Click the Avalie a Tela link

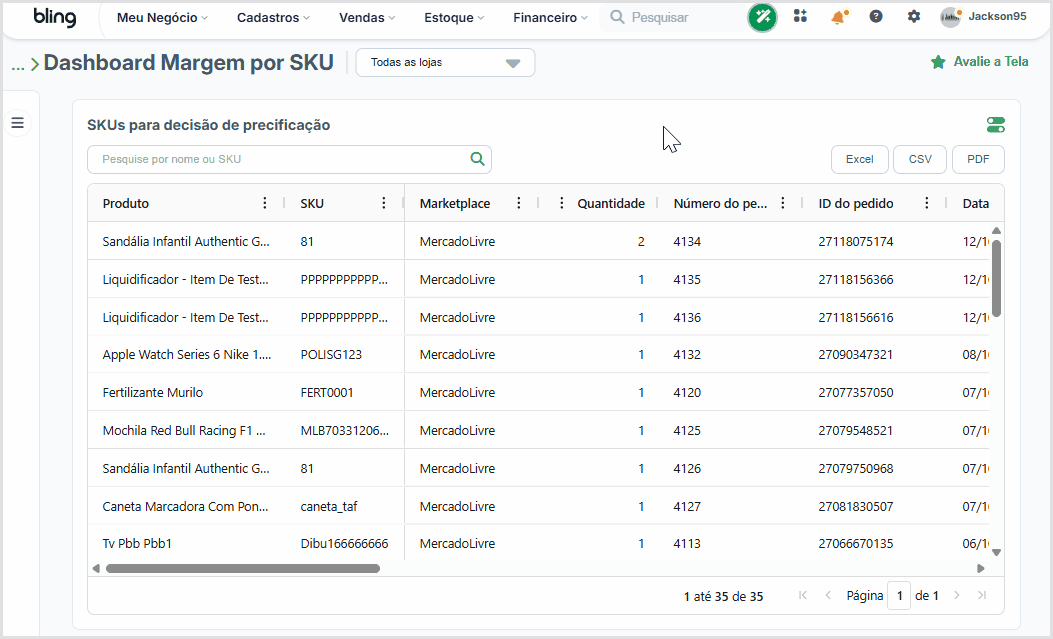point(991,62)
